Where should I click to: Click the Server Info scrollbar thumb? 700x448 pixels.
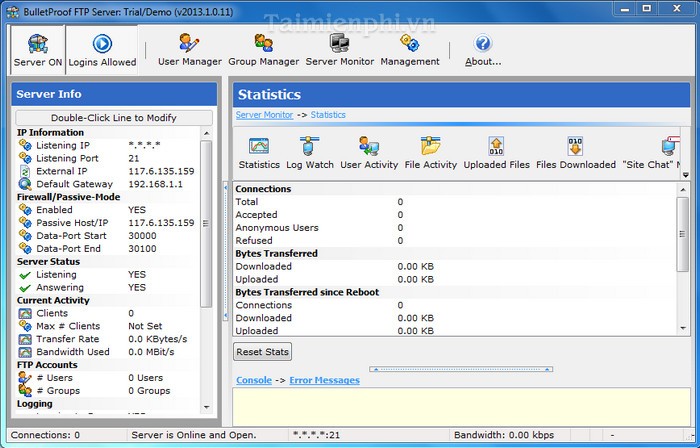point(206,224)
